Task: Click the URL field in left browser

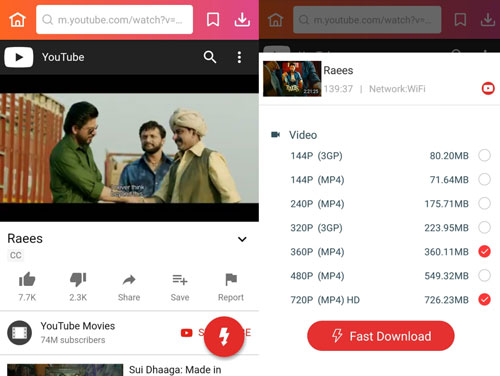Action: coord(114,20)
